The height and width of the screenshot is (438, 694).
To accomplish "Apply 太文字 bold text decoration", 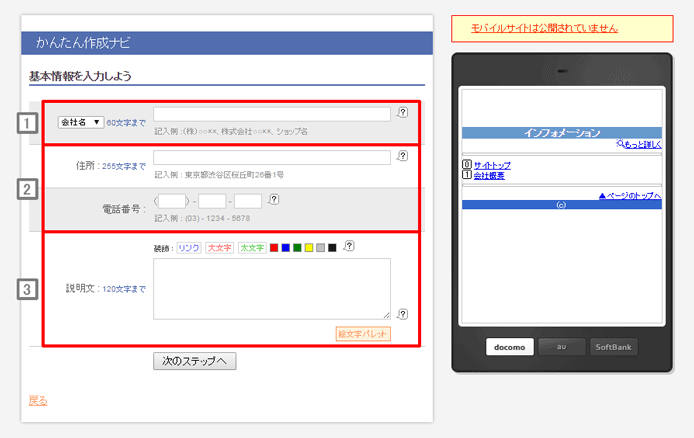I will [x=251, y=247].
